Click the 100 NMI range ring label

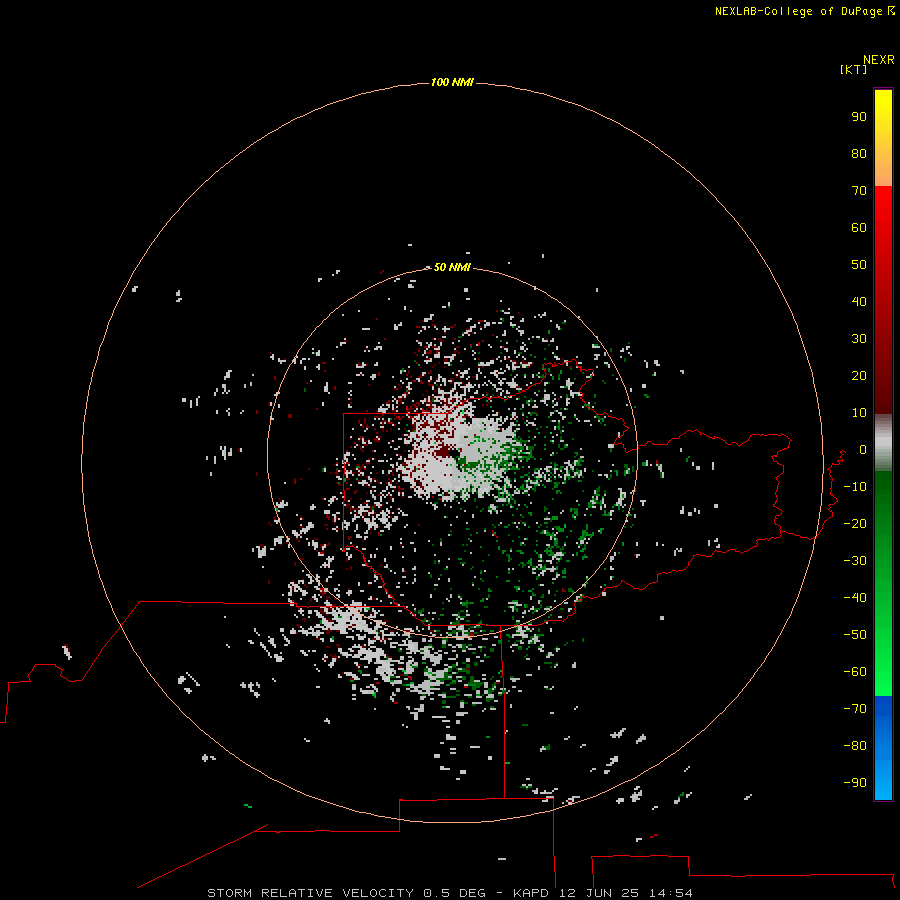(x=452, y=83)
